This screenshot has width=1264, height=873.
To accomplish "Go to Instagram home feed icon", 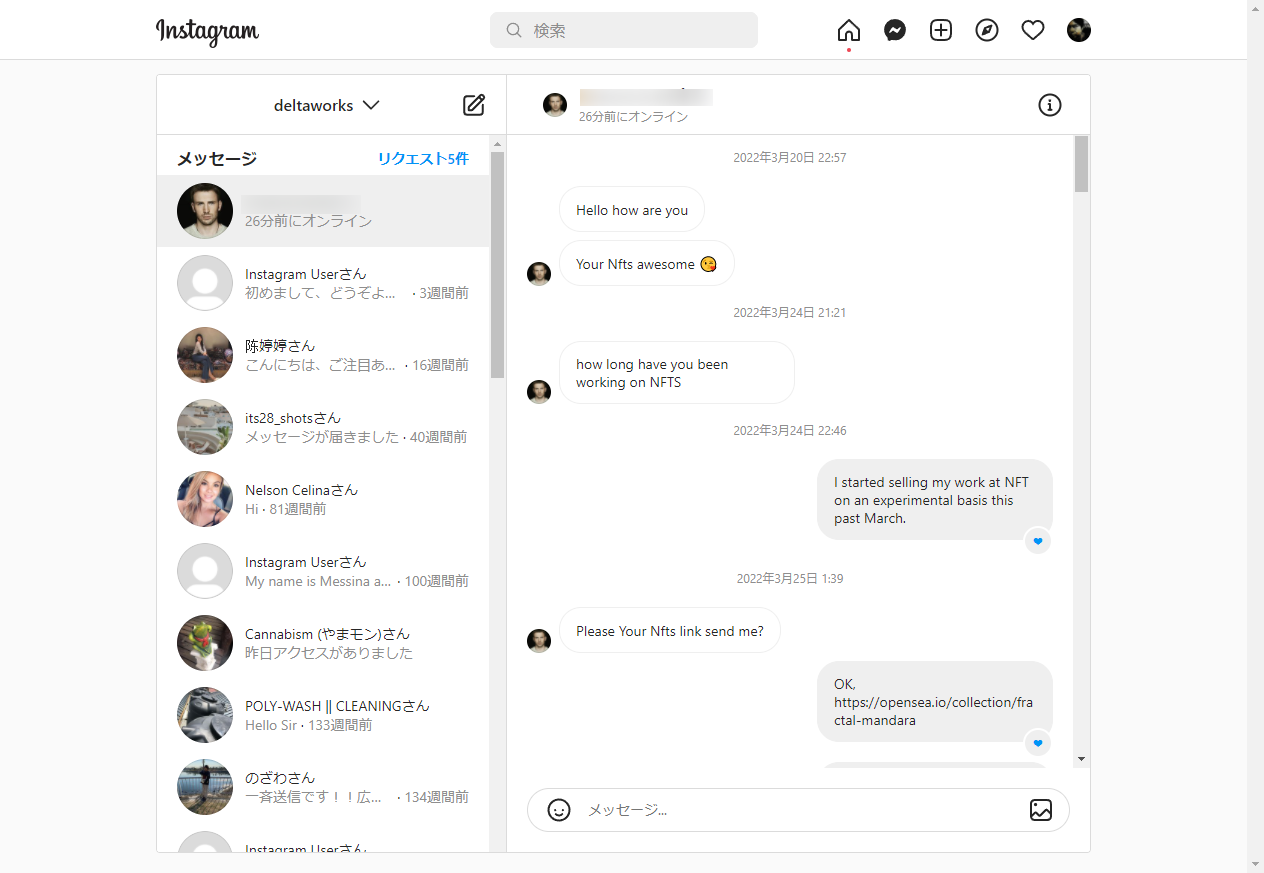I will coord(848,30).
